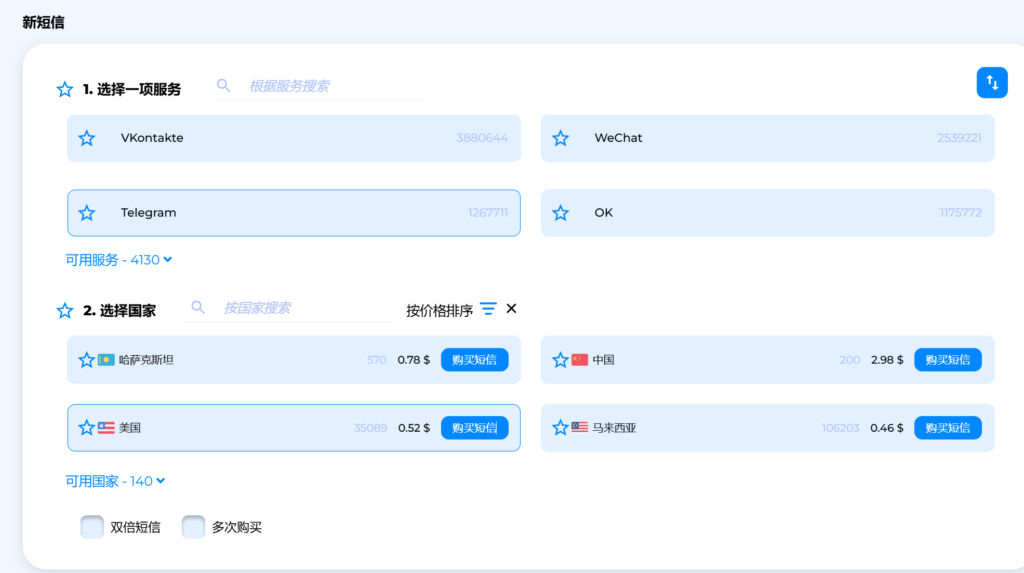Image resolution: width=1024 pixels, height=573 pixels.
Task: Click the 0.46 $ price for 马来西亚
Action: coord(887,428)
